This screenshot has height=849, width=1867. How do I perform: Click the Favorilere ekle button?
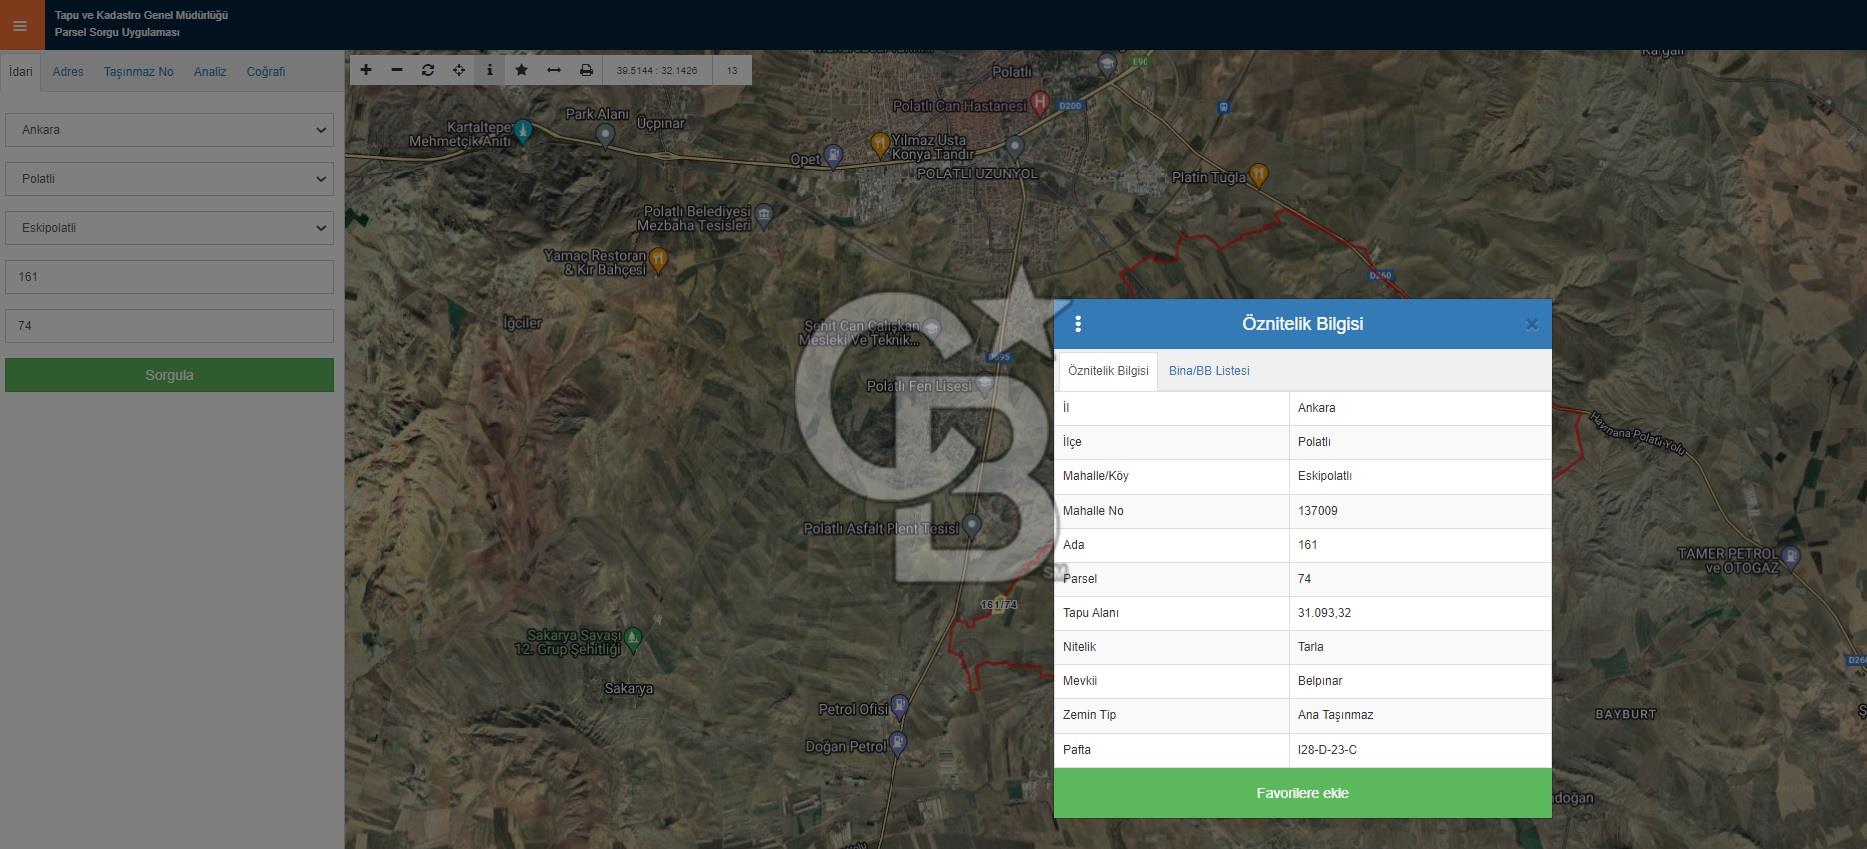tap(1302, 793)
